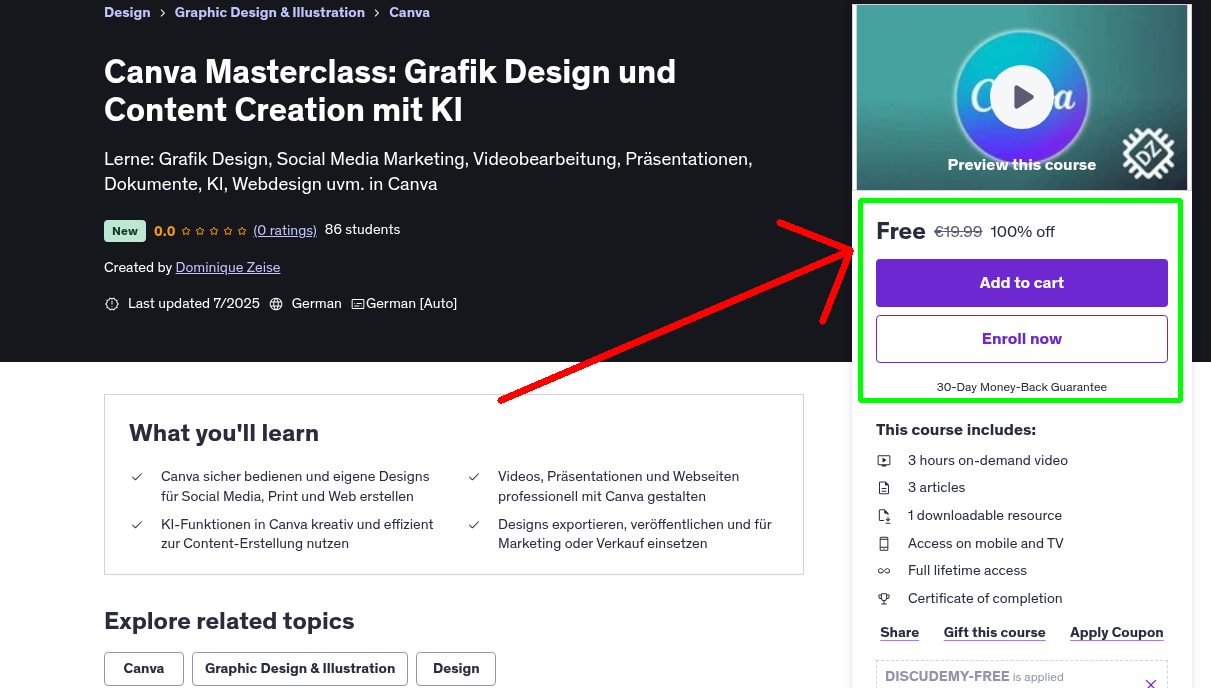Click the DZ logo badge on the preview thumbnail
Viewport: 1211px width, 688px height.
1148,154
